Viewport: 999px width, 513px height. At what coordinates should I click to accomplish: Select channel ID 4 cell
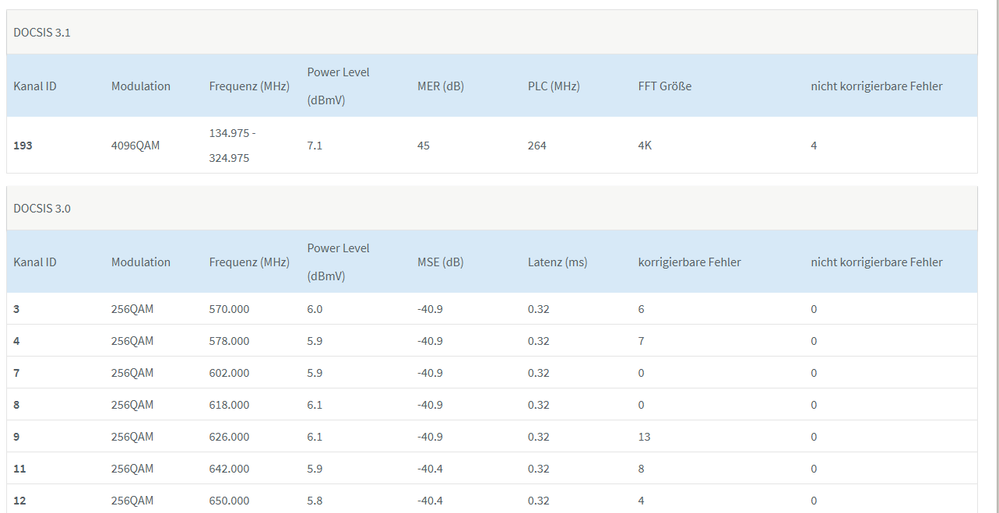[x=17, y=341]
